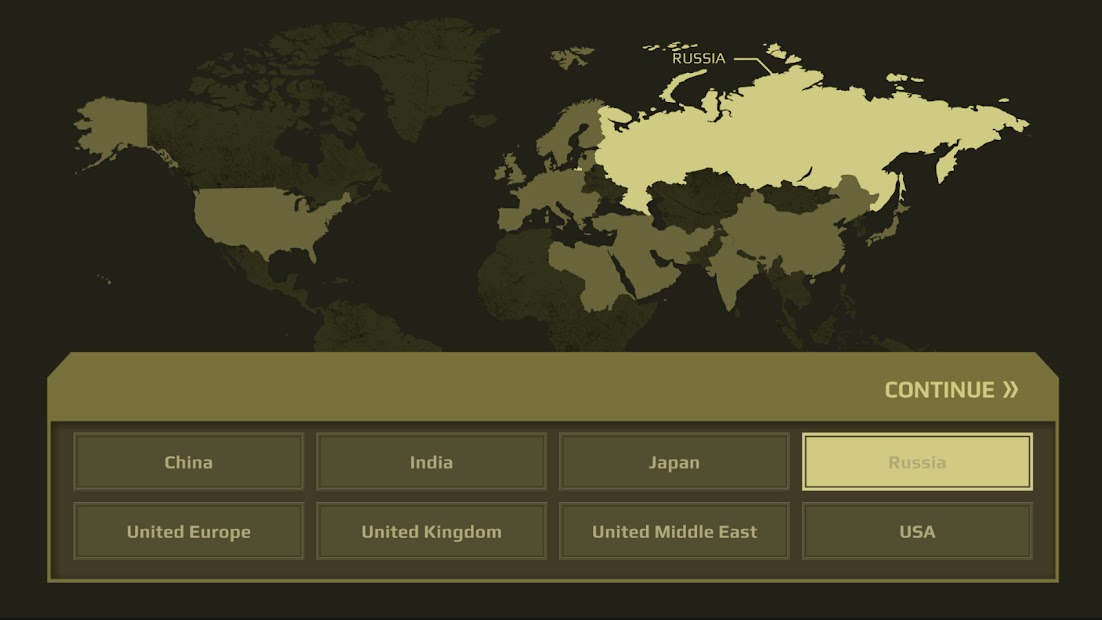Select United Europe as your nation
The height and width of the screenshot is (620, 1102).
[x=188, y=531]
